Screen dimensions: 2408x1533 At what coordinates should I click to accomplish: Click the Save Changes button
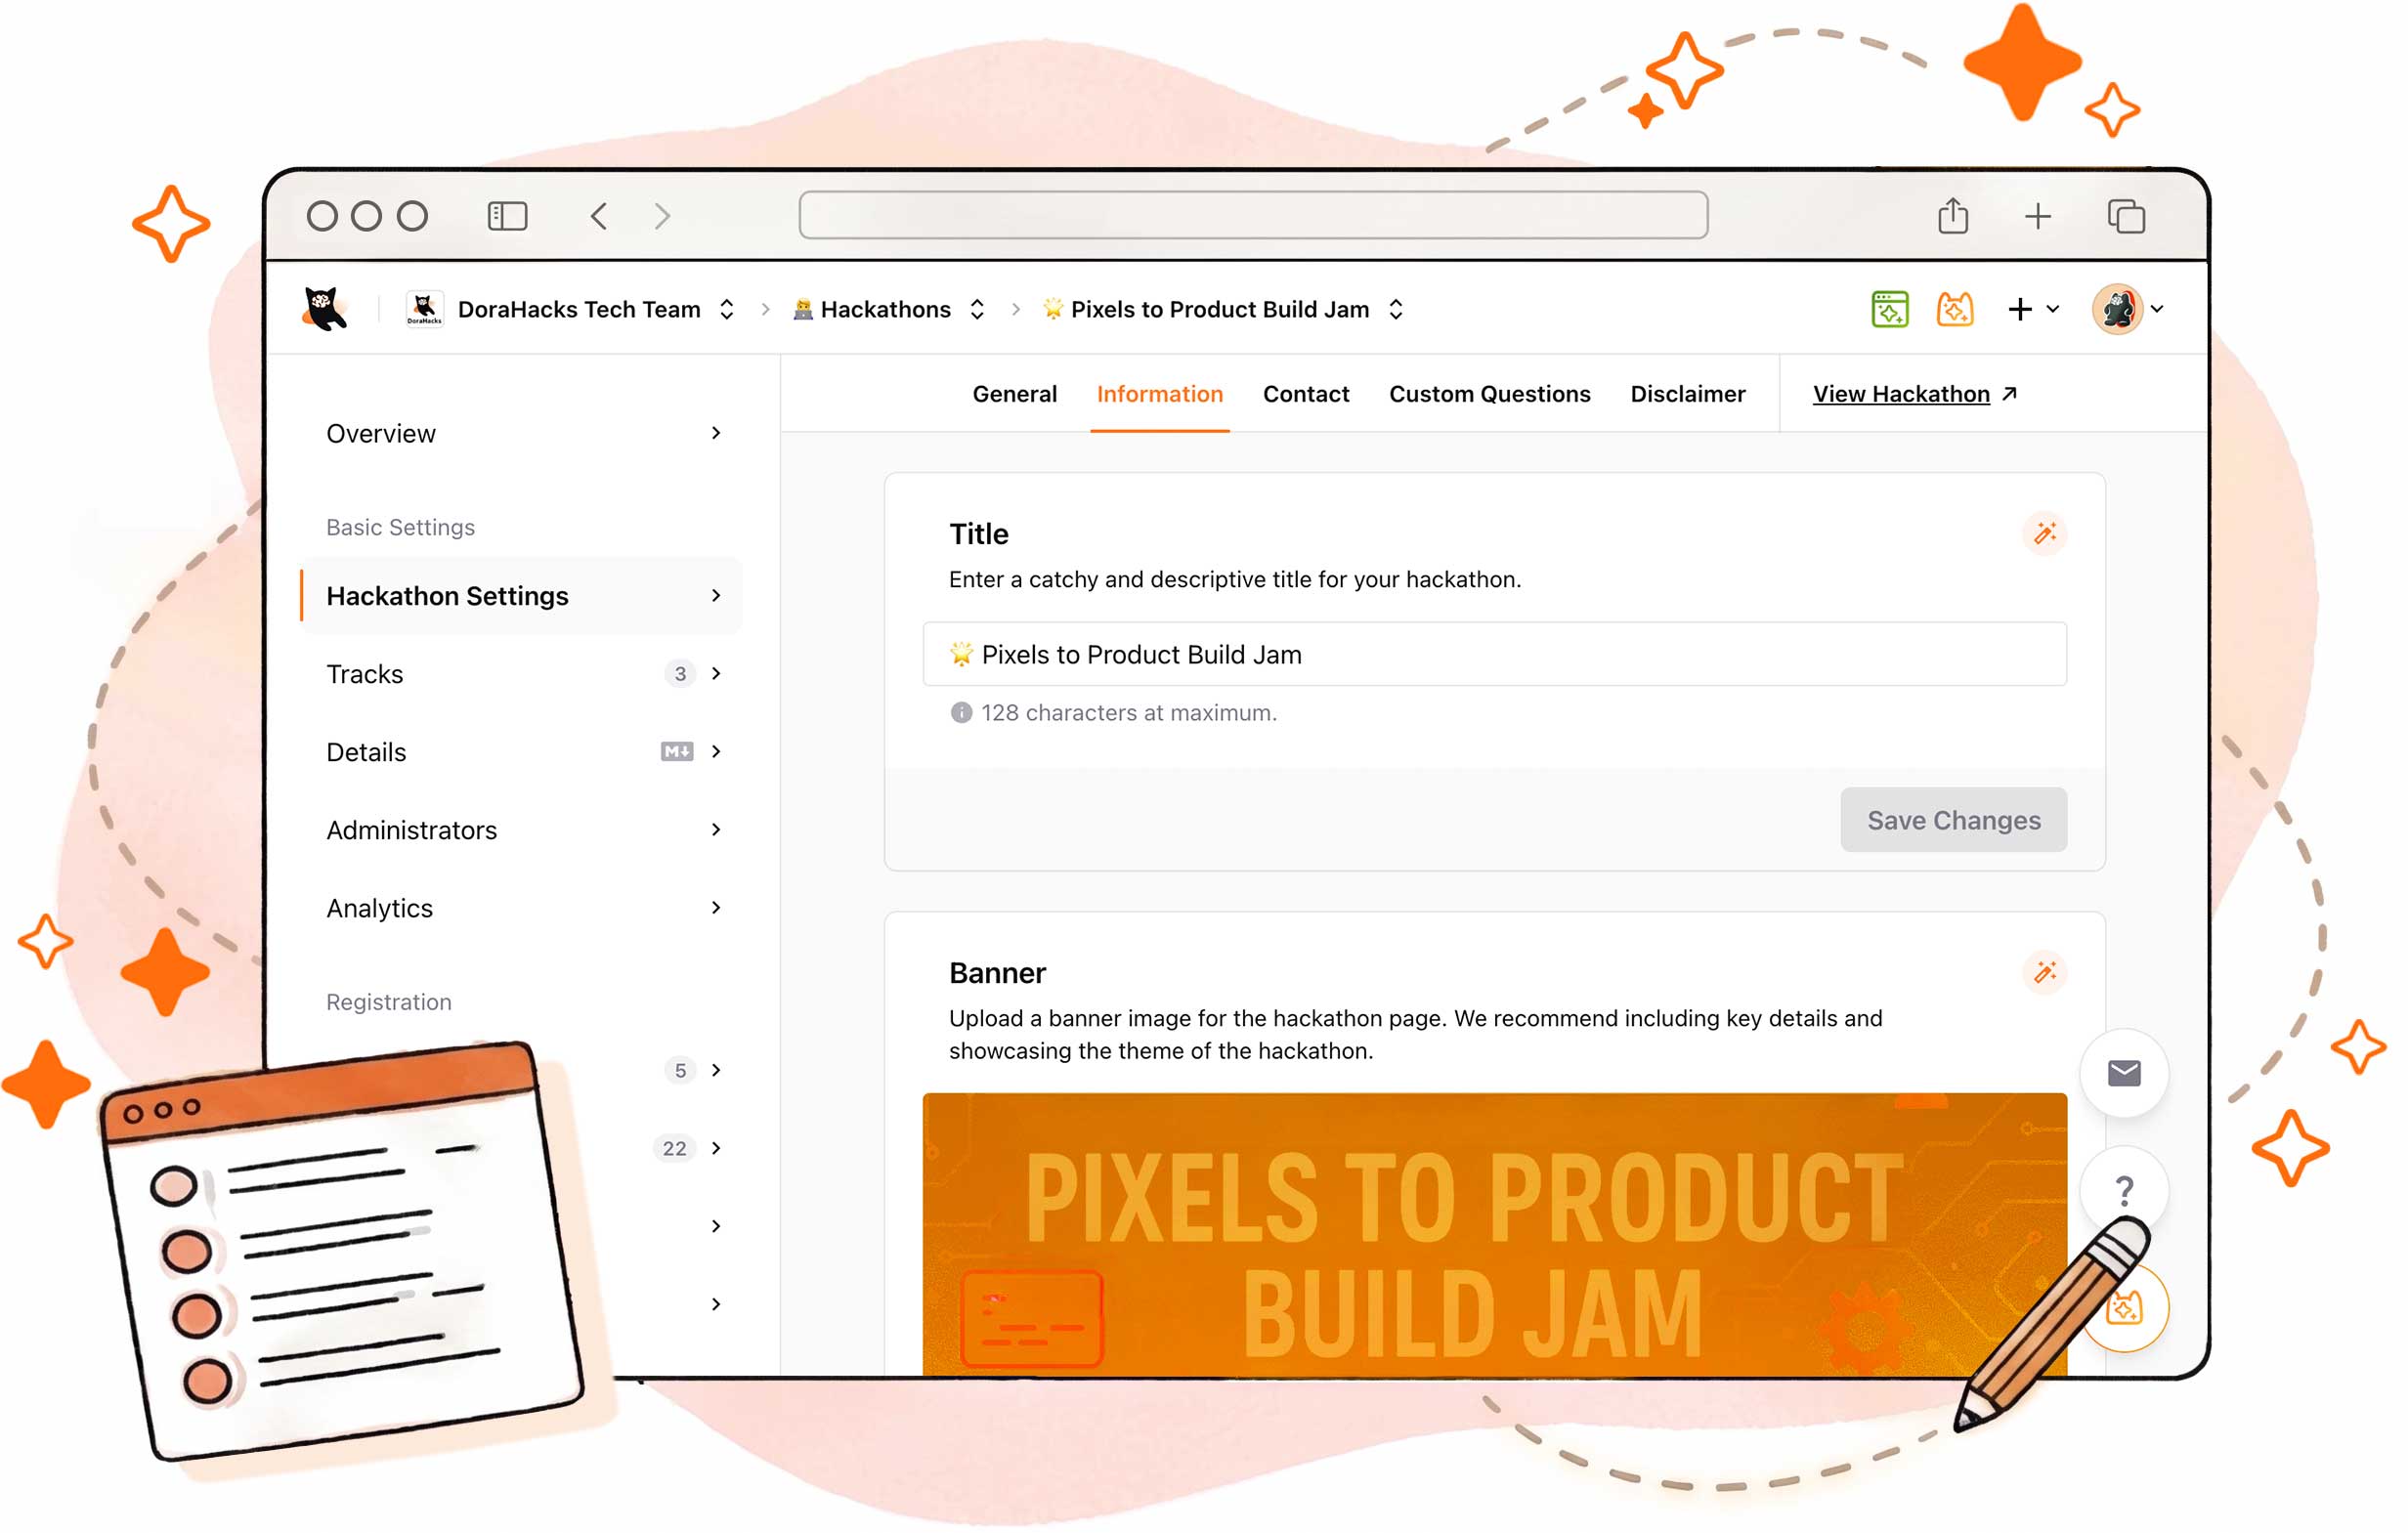coord(1955,820)
